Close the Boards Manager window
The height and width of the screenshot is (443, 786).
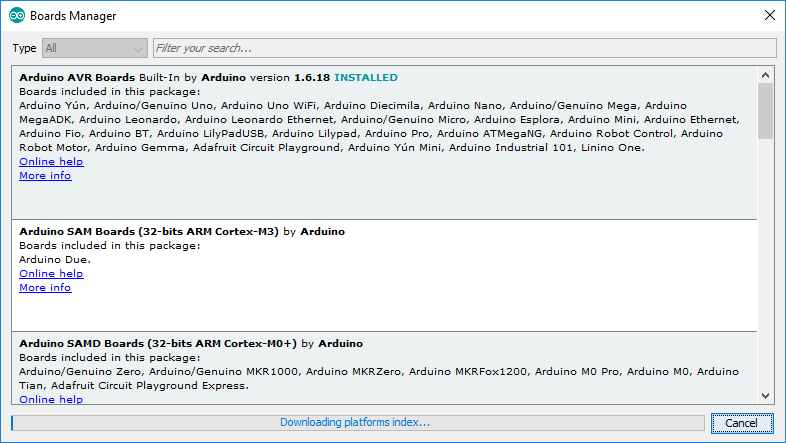(769, 16)
